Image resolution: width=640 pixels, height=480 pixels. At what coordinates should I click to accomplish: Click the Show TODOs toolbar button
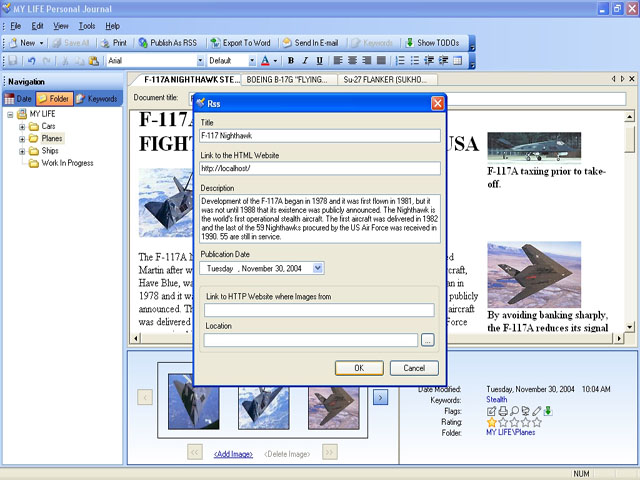[432, 43]
